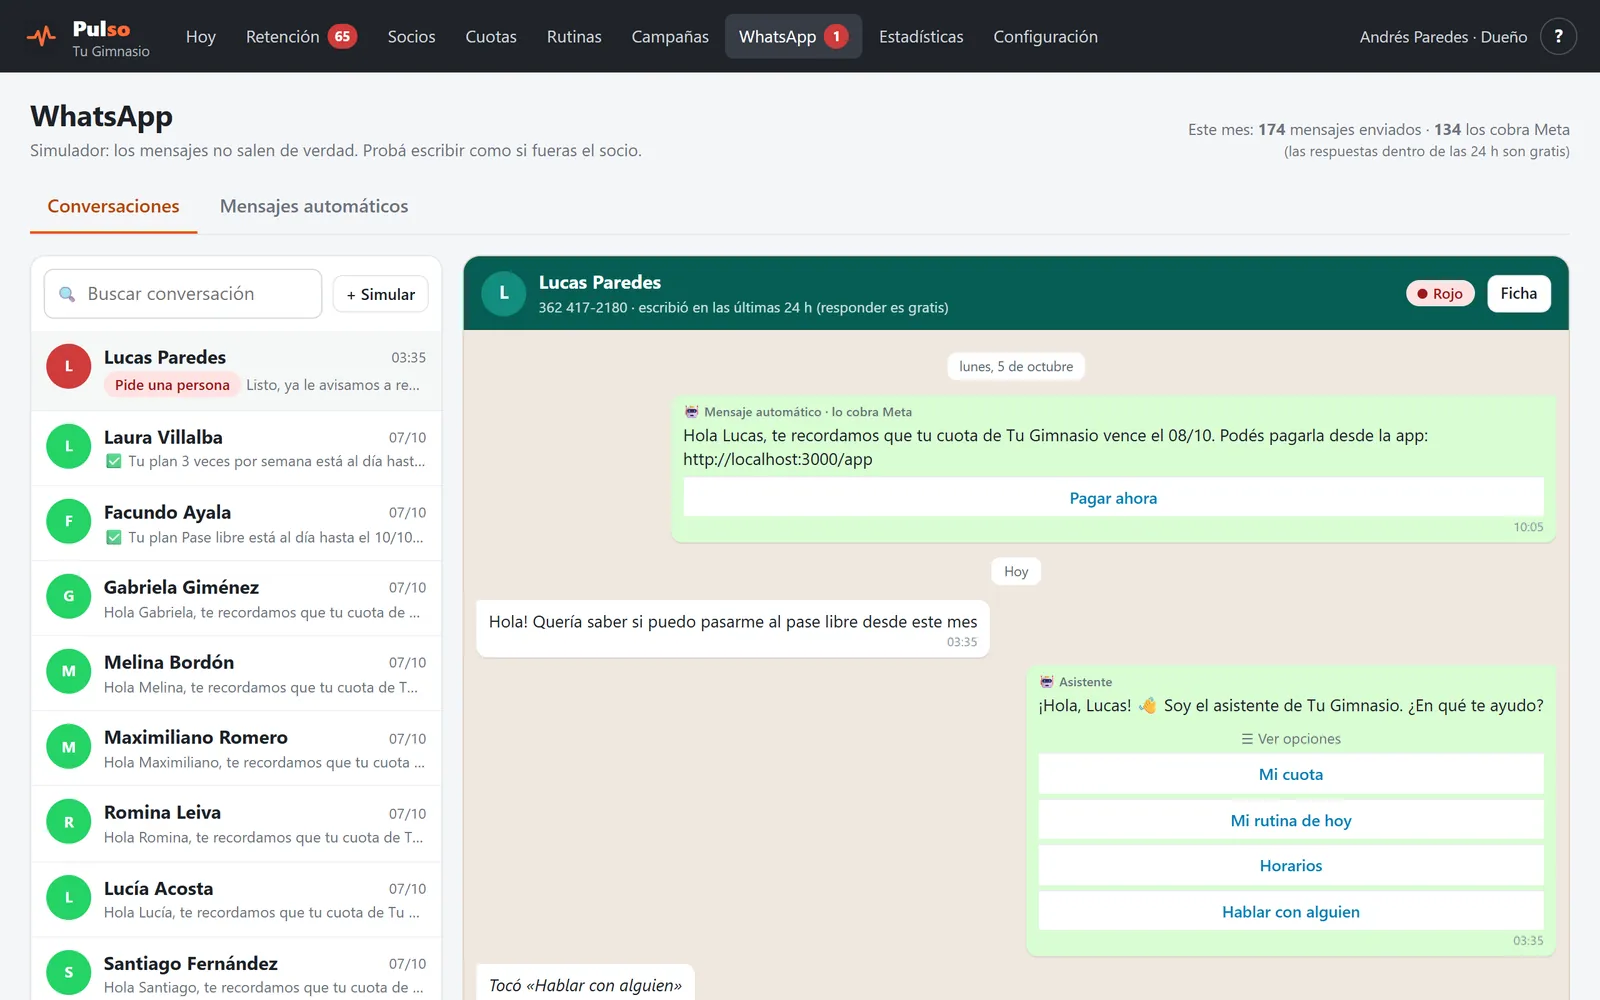
Task: Open the help question mark icon
Action: [x=1558, y=36]
